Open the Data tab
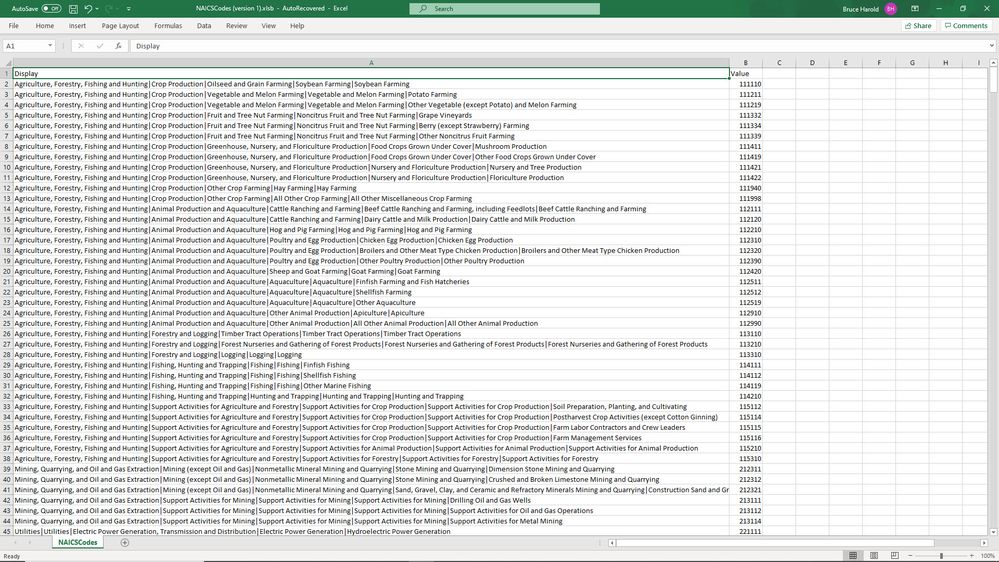999x562 pixels. pyautogui.click(x=204, y=26)
